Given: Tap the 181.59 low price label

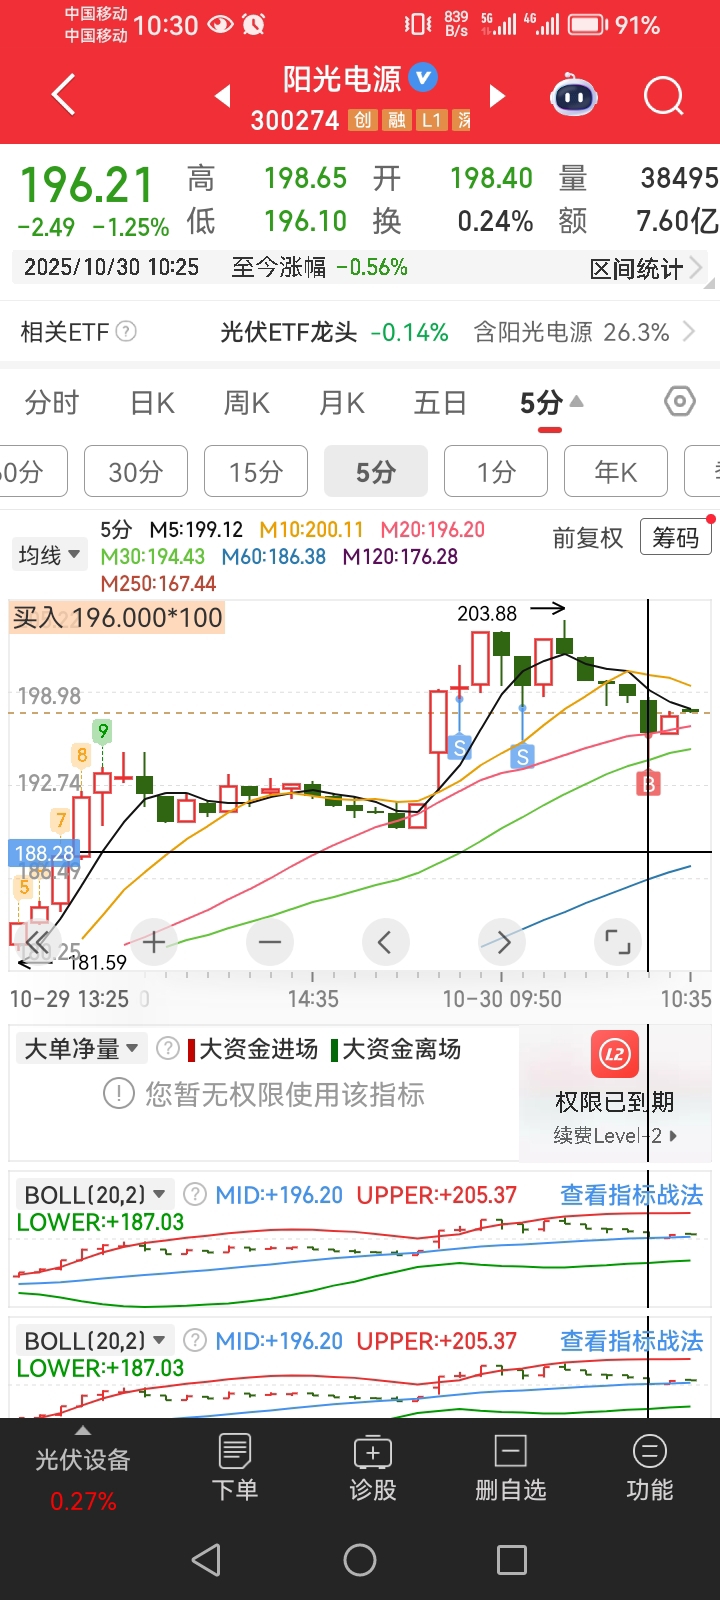Looking at the screenshot, I should coord(98,962).
